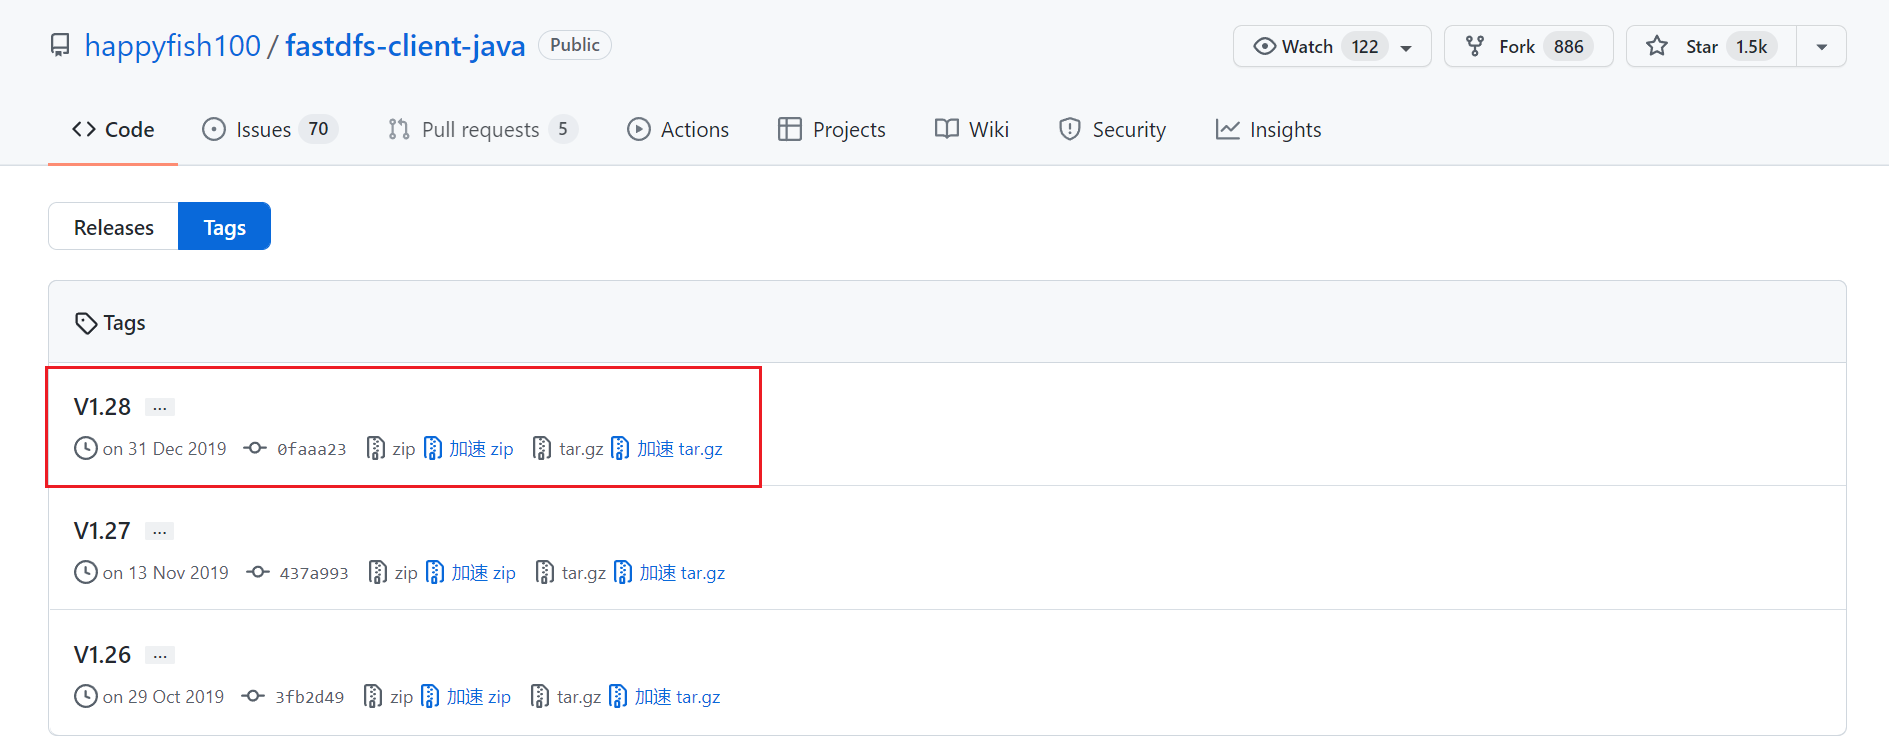Download the V1.26 zip archive

pyautogui.click(x=389, y=696)
